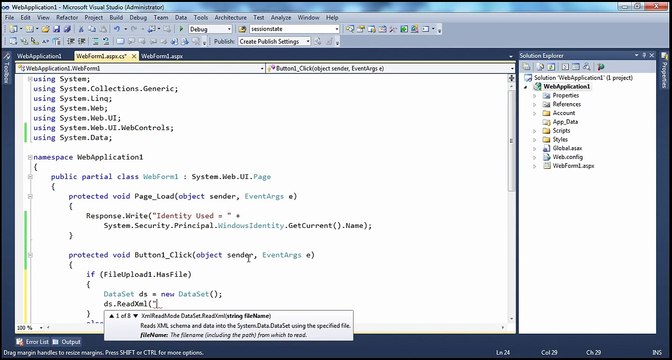Open the Architecture menu
Image resolution: width=672 pixels, height=360 pixels.
(231, 18)
